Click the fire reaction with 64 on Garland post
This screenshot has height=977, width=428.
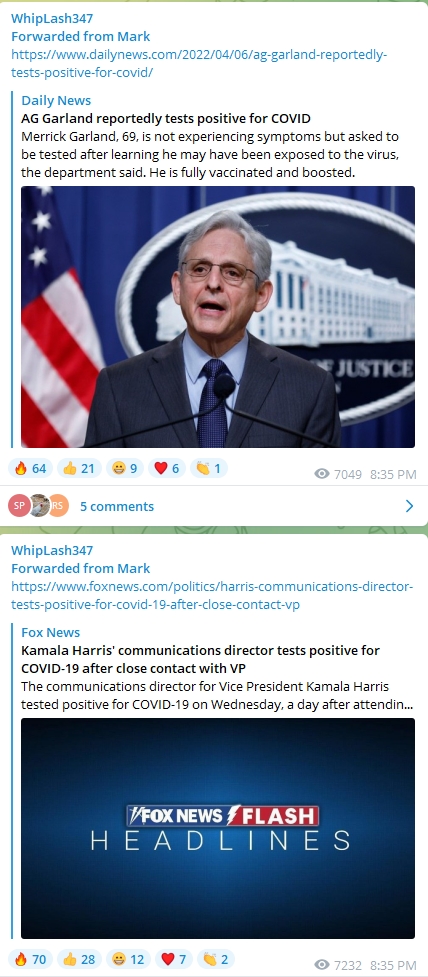(x=31, y=468)
